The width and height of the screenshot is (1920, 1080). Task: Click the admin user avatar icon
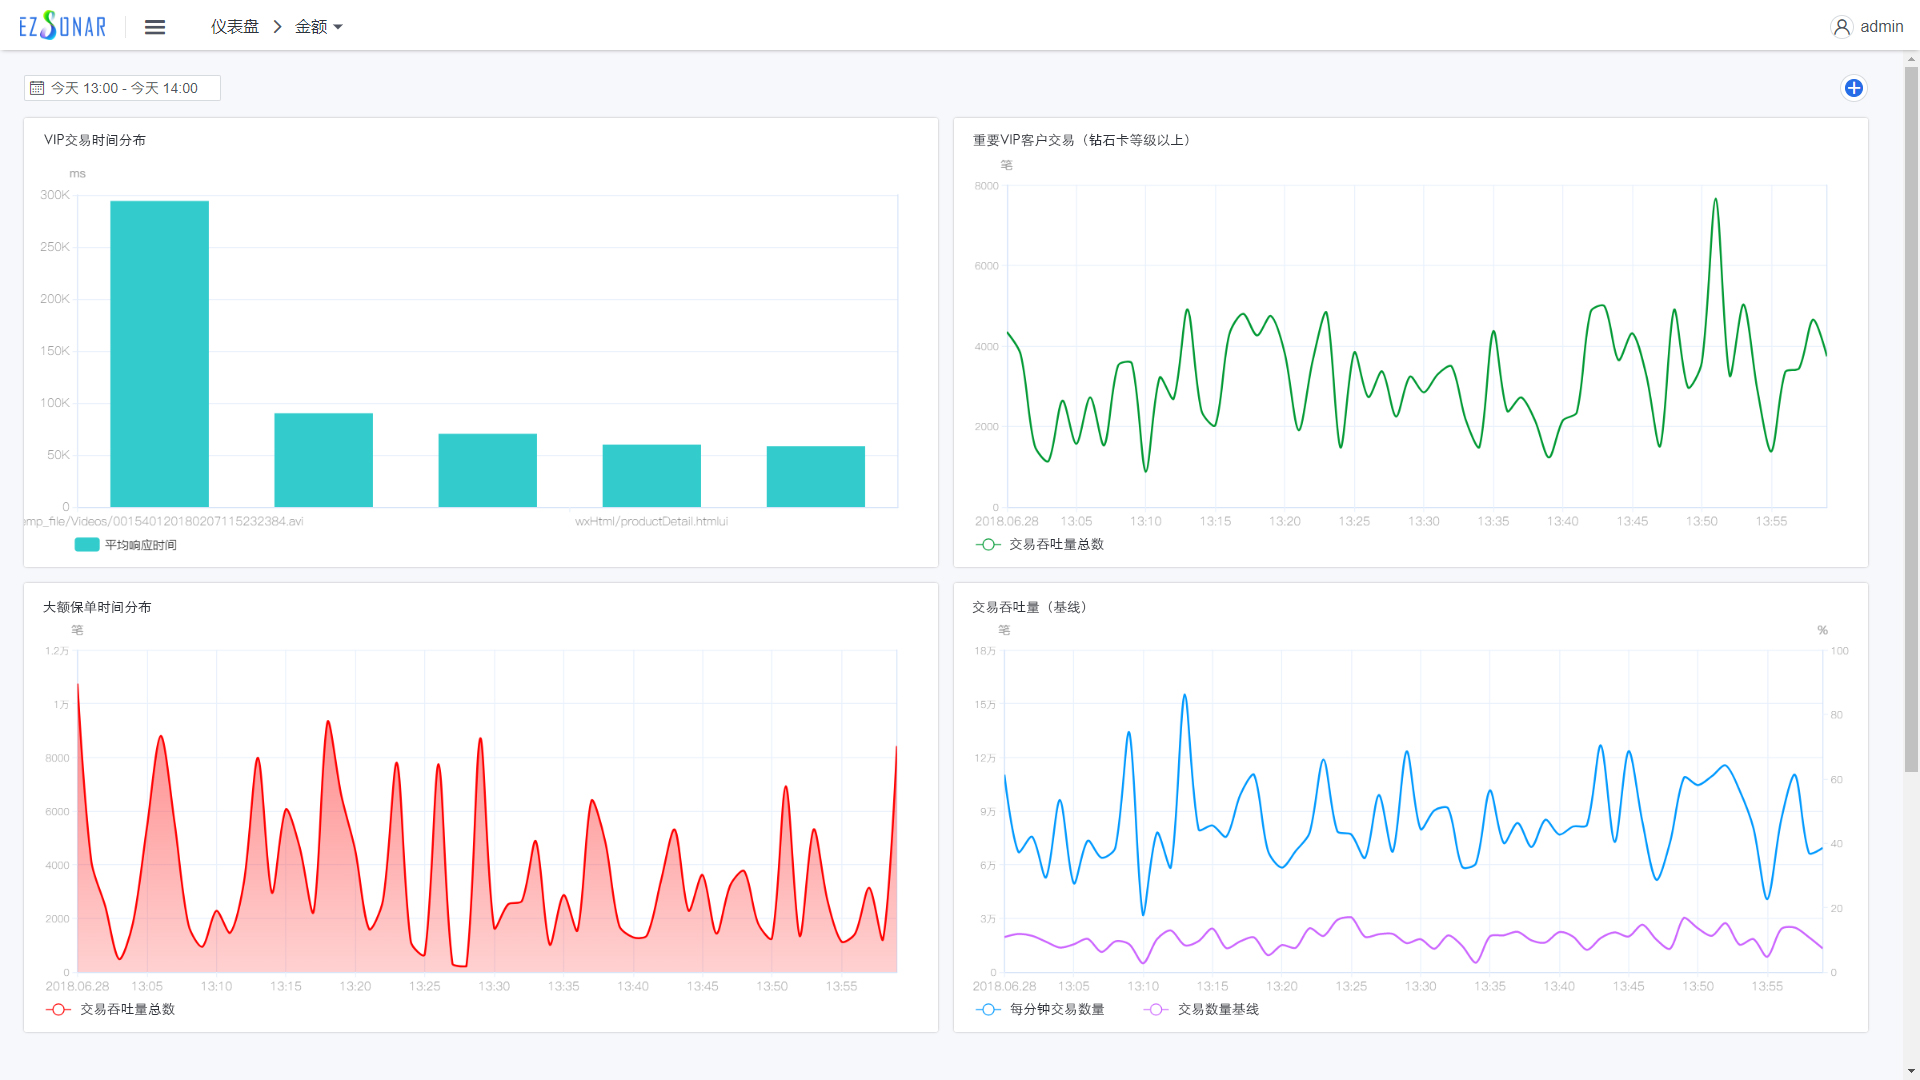tap(1841, 27)
